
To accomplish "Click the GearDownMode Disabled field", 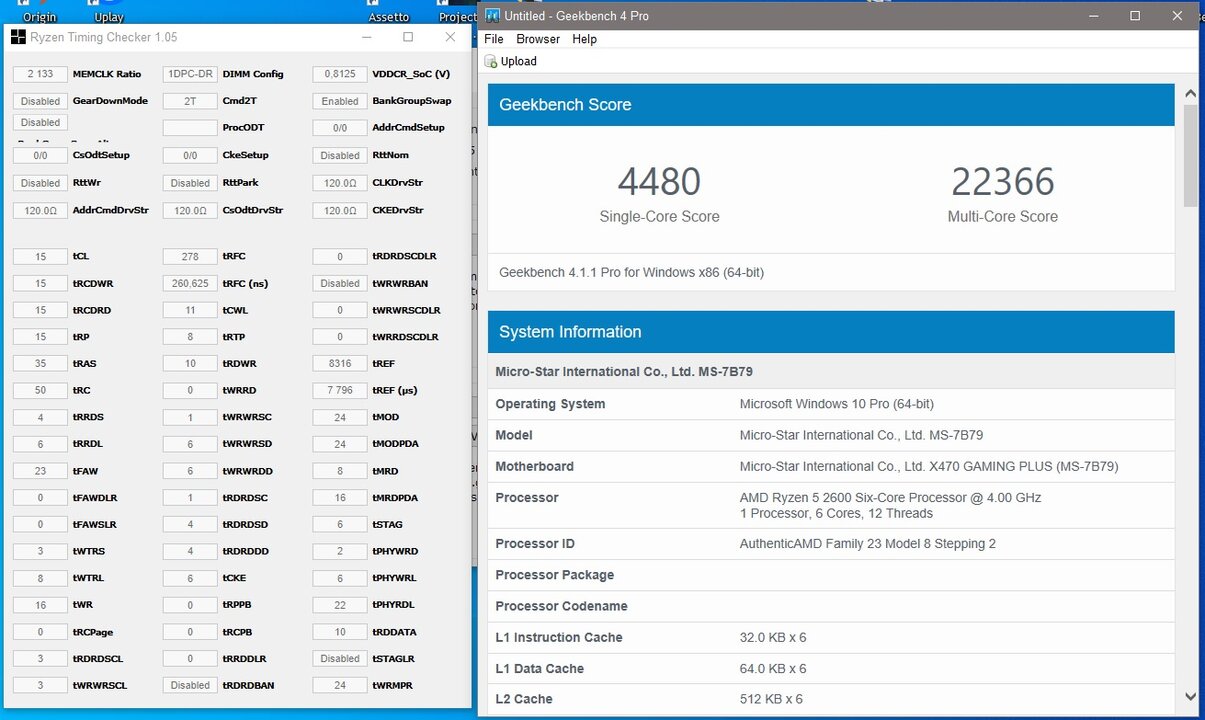I will coord(40,101).
